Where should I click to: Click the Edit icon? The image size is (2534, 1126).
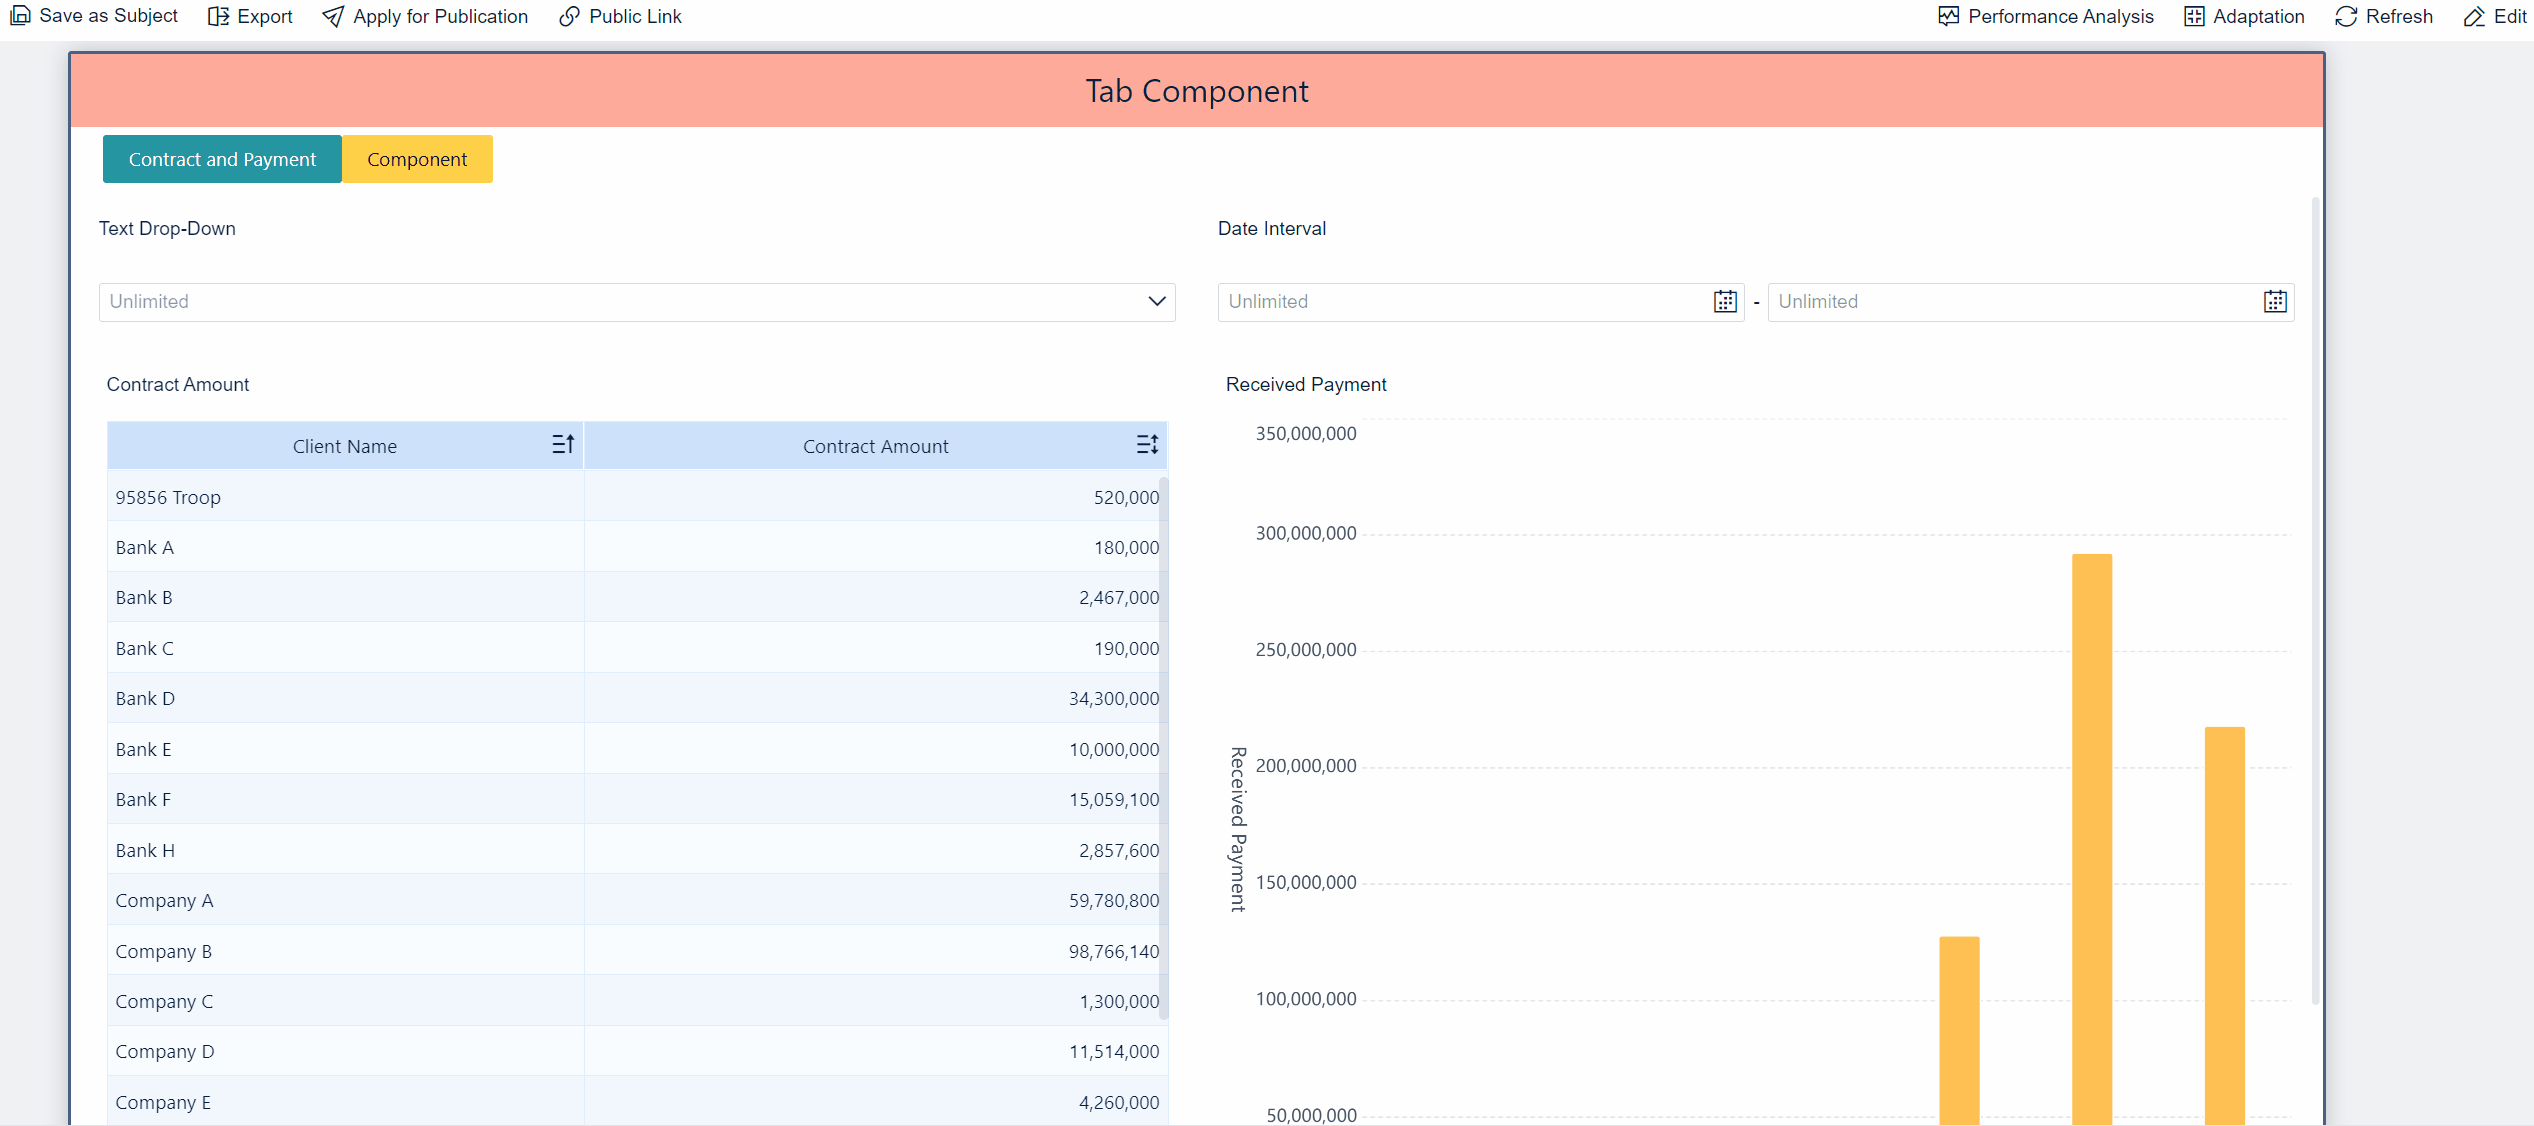coord(2476,16)
